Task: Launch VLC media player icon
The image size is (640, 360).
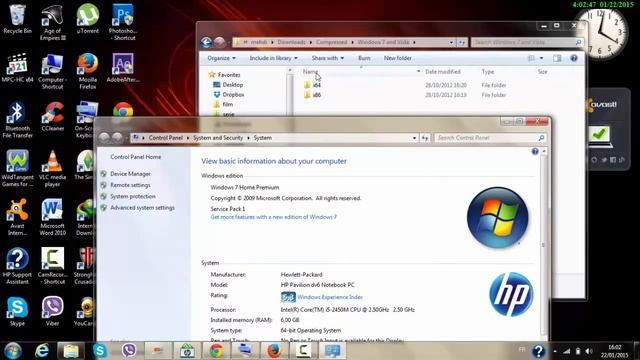Action: tap(52, 169)
